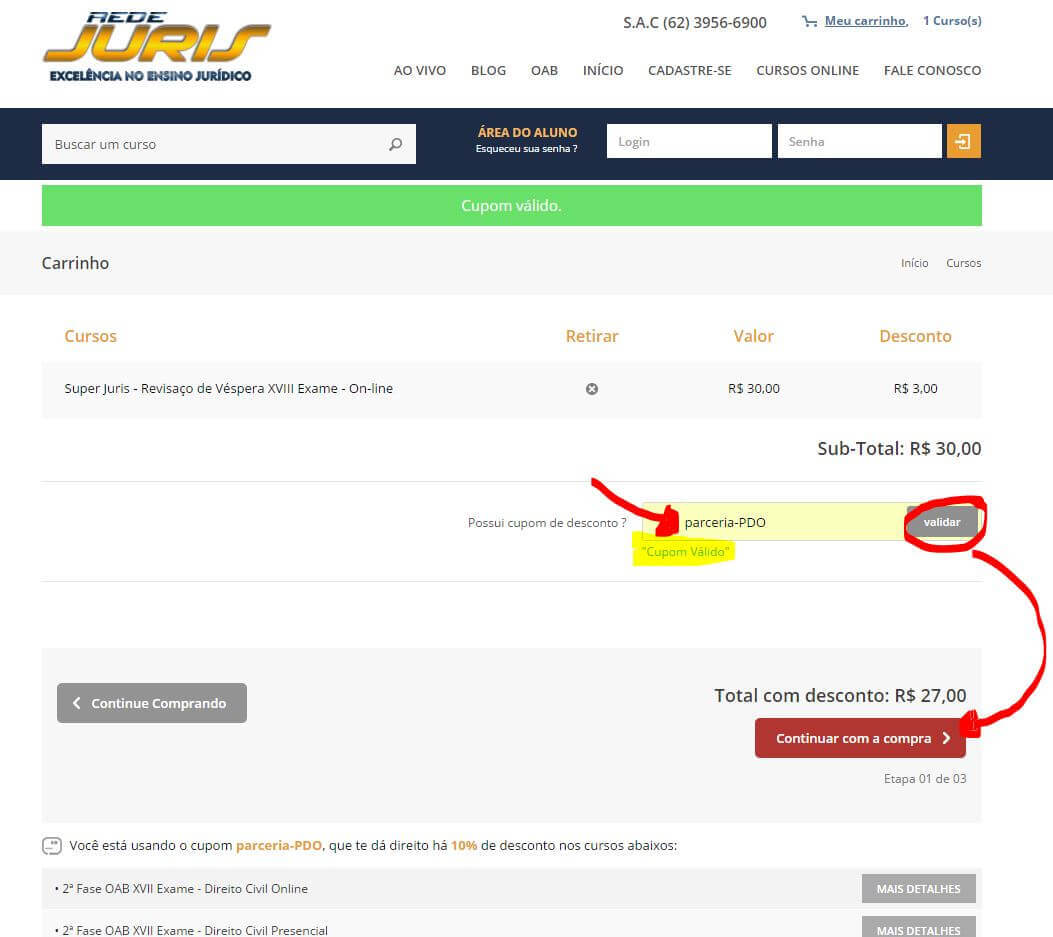Click the Cursos breadcrumb link
1053x937 pixels.
[964, 263]
